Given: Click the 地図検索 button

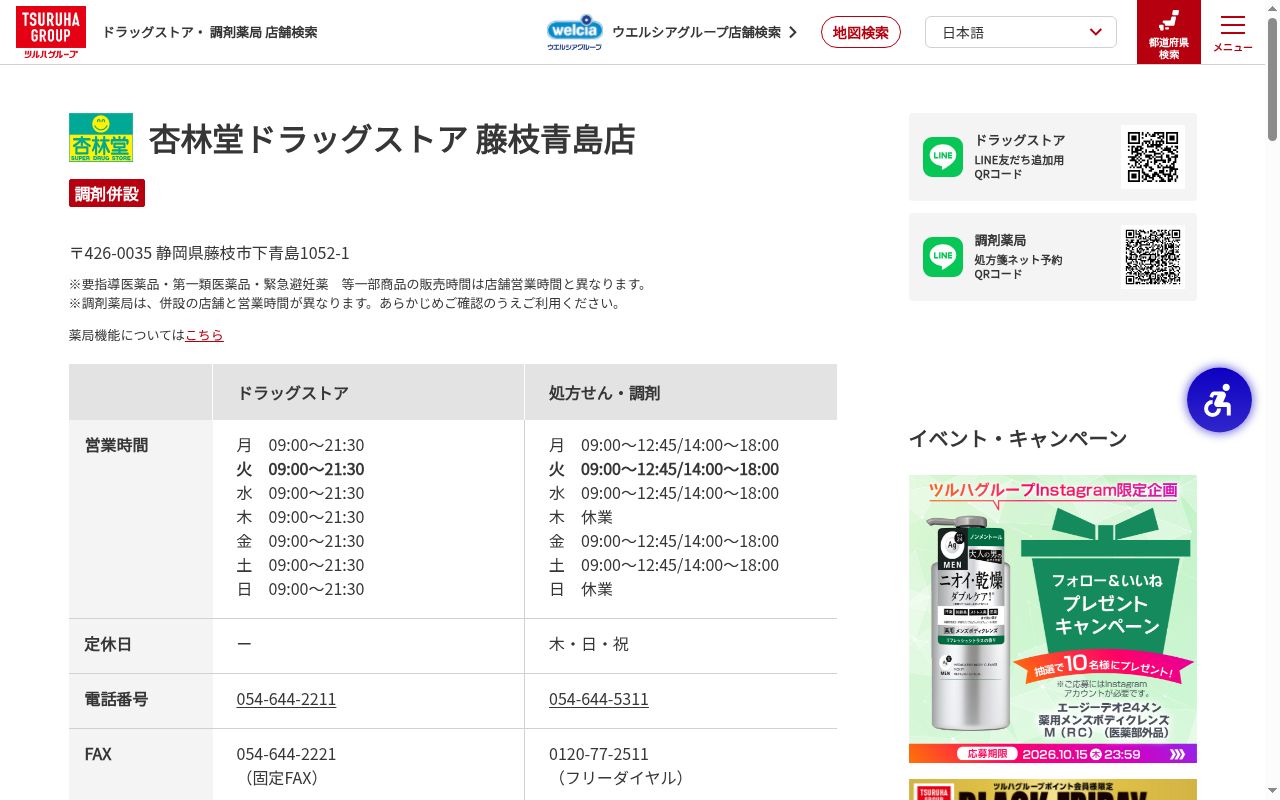Looking at the screenshot, I should point(861,32).
